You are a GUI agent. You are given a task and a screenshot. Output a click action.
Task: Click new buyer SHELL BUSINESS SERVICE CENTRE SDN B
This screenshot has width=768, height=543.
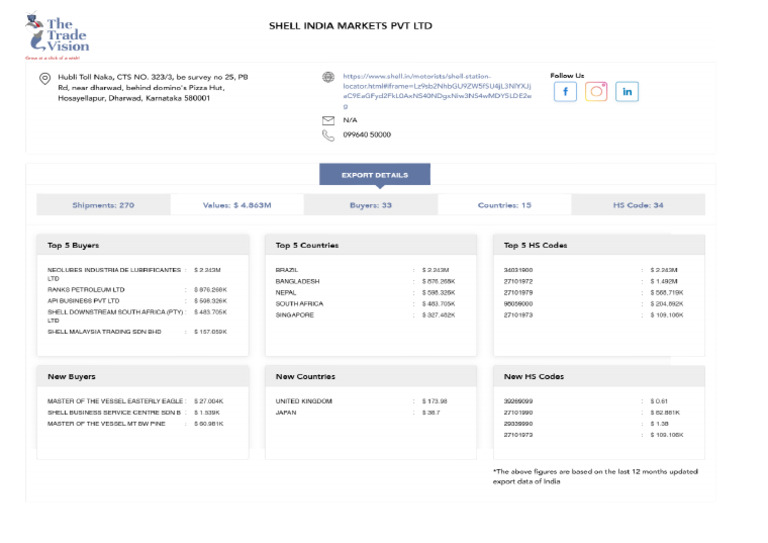pyautogui.click(x=114, y=413)
